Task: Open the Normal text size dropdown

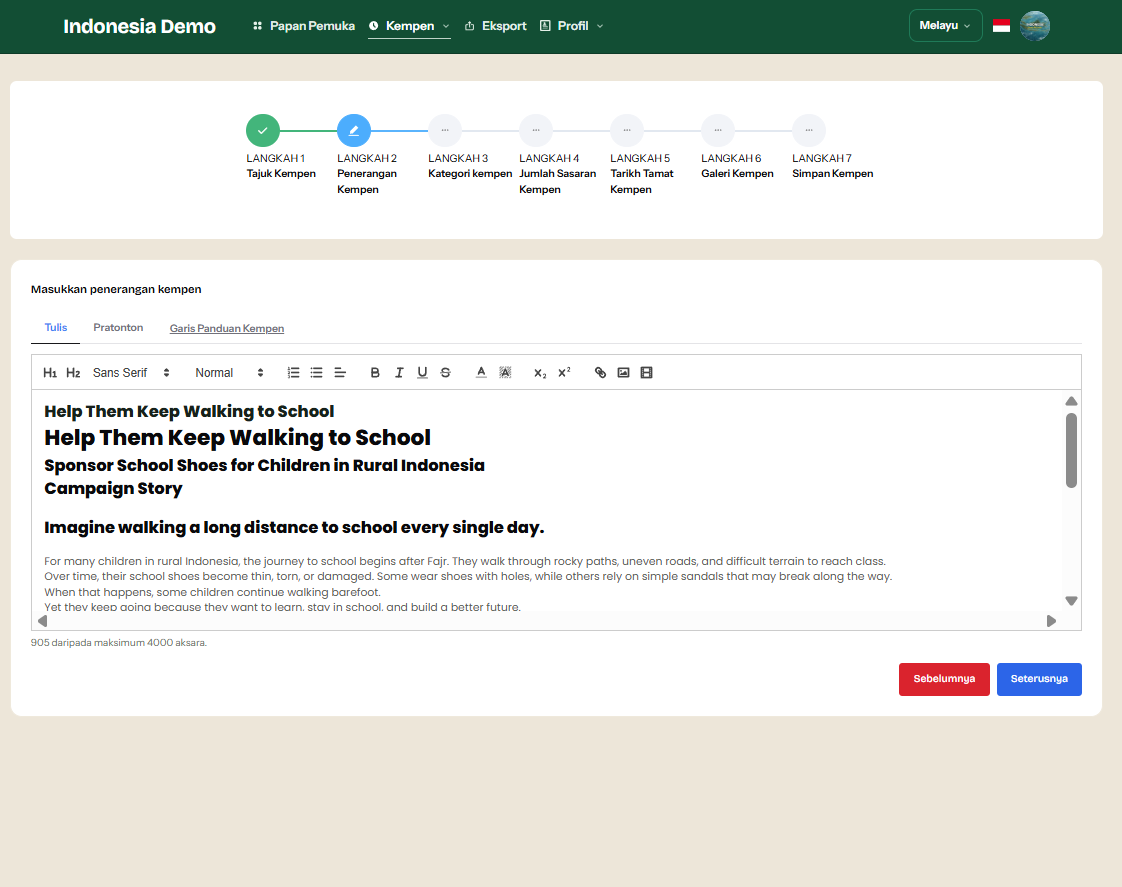Action: [229, 373]
